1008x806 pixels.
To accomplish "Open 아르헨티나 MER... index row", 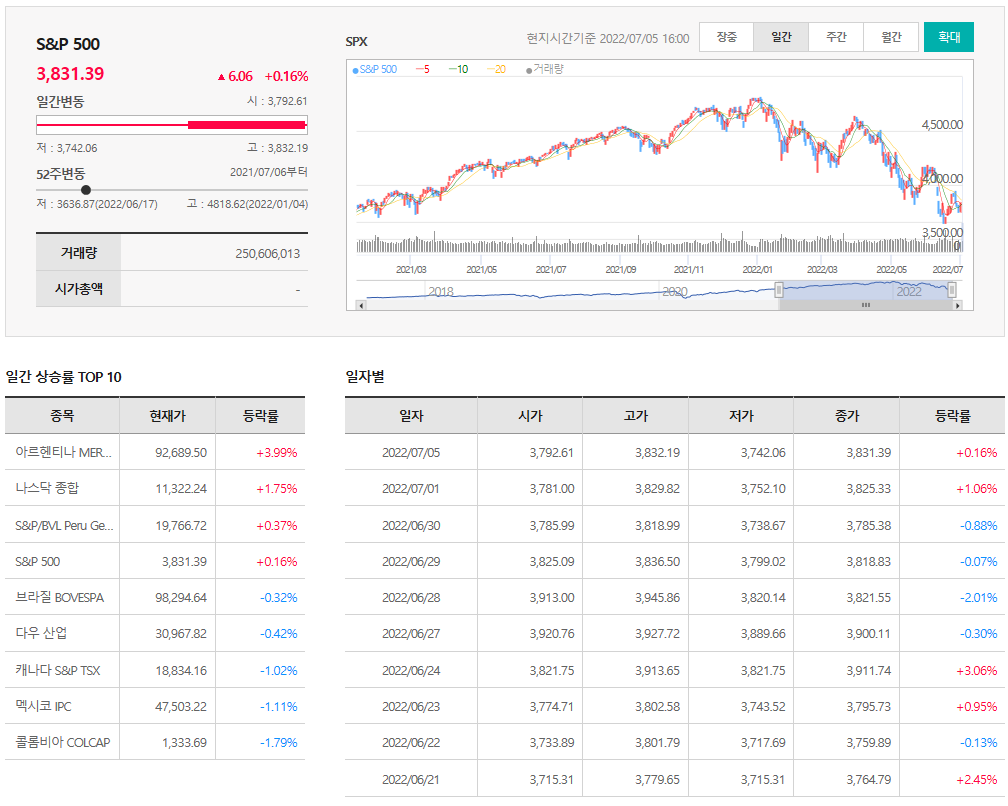I will [155, 452].
